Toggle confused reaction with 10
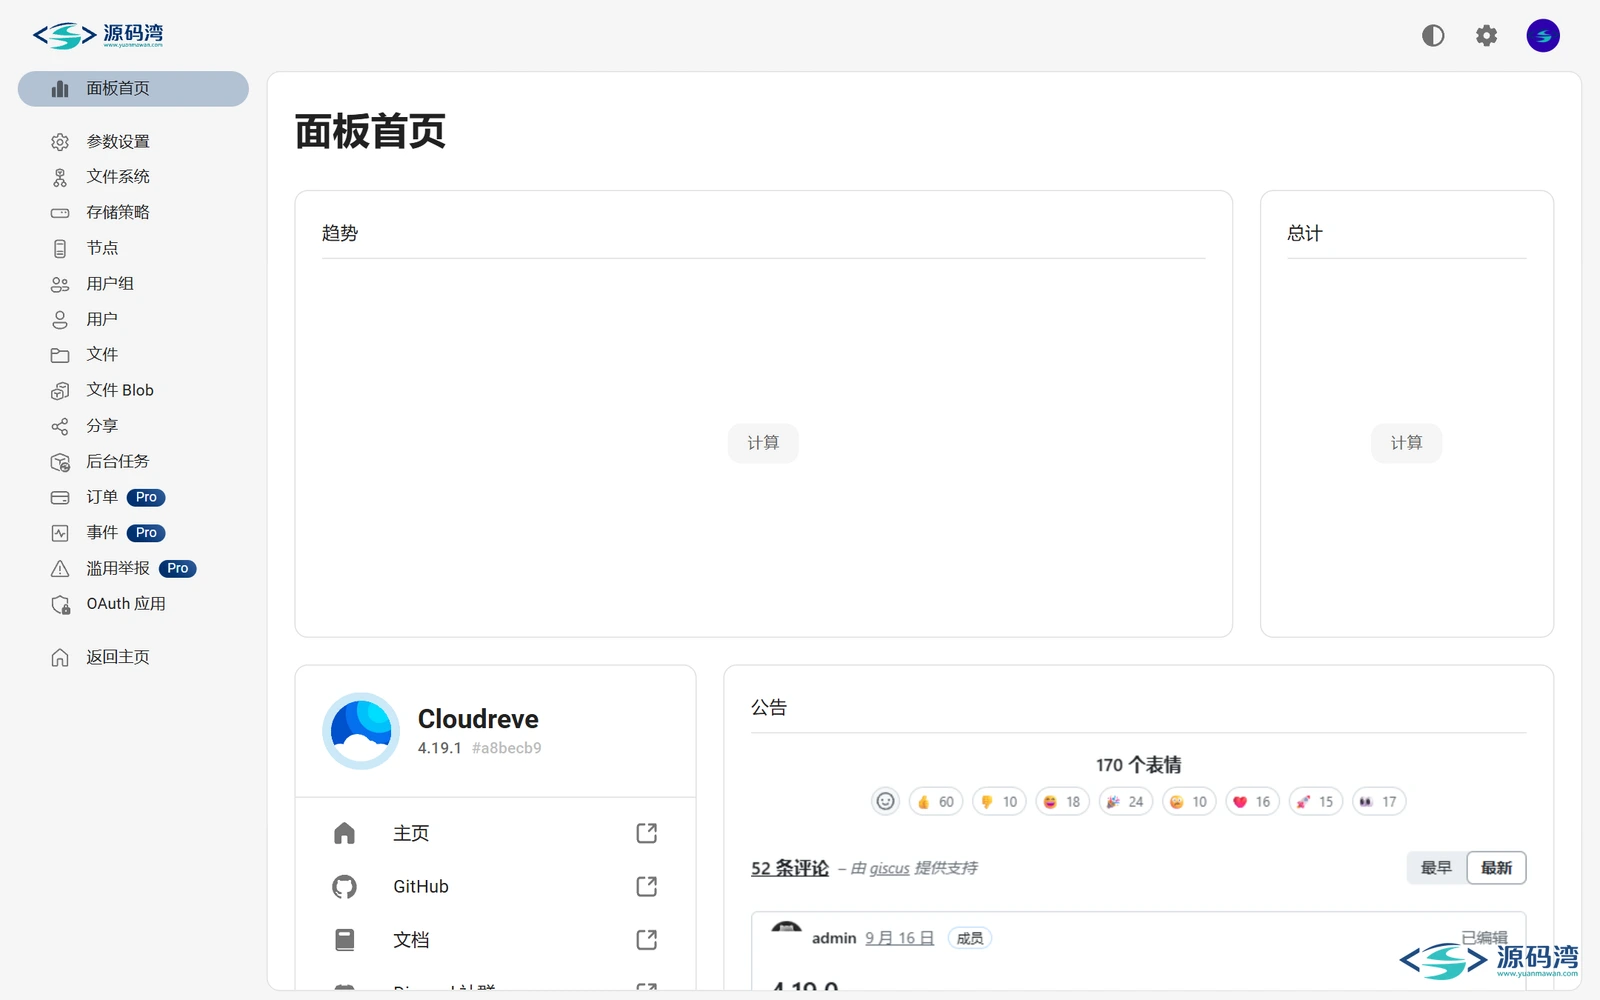The width and height of the screenshot is (1600, 1000). coord(1189,802)
